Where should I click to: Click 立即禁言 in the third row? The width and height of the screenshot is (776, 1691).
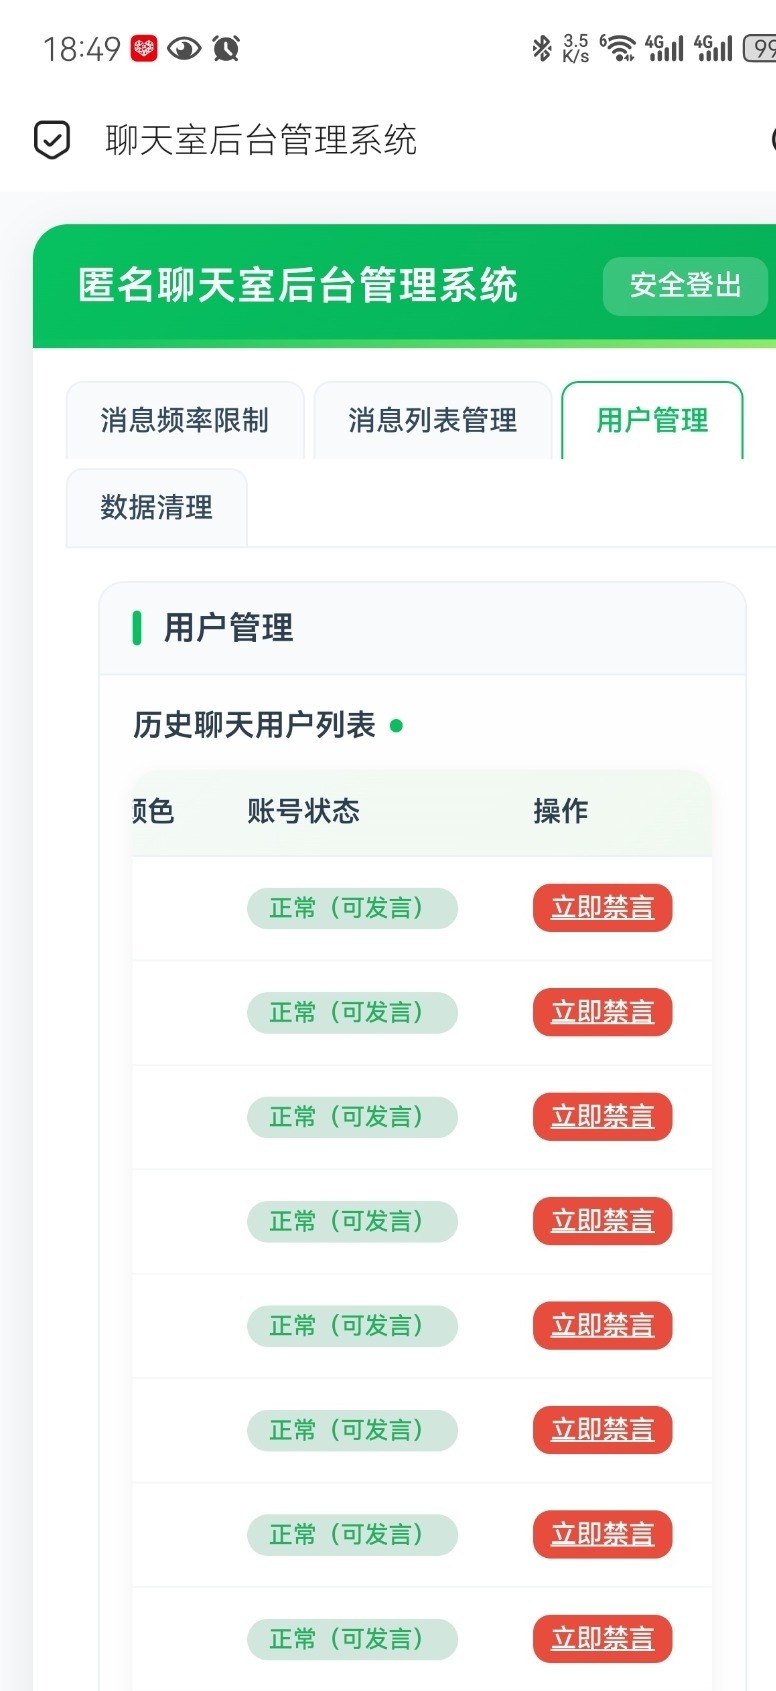coord(602,1117)
